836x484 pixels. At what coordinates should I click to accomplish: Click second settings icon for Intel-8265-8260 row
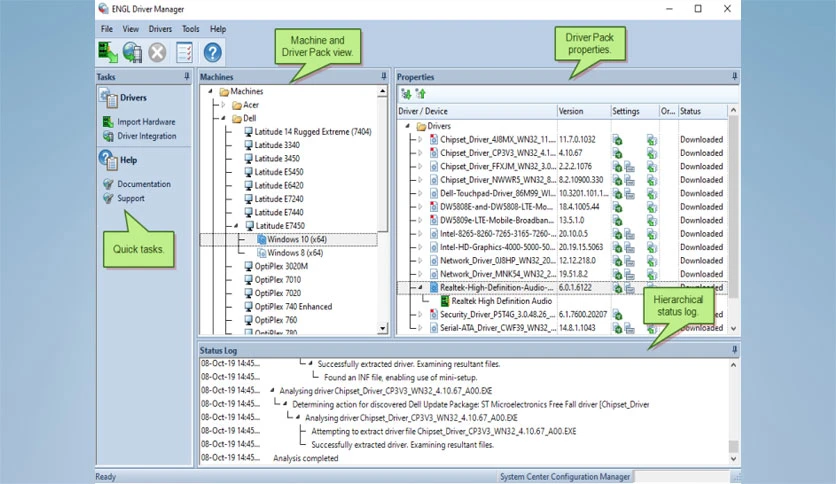tap(630, 234)
